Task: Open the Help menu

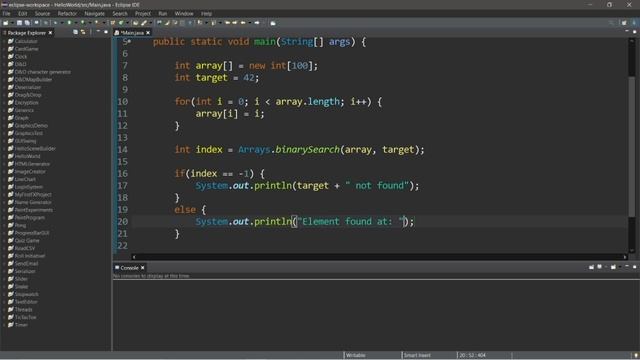Action: (206, 13)
